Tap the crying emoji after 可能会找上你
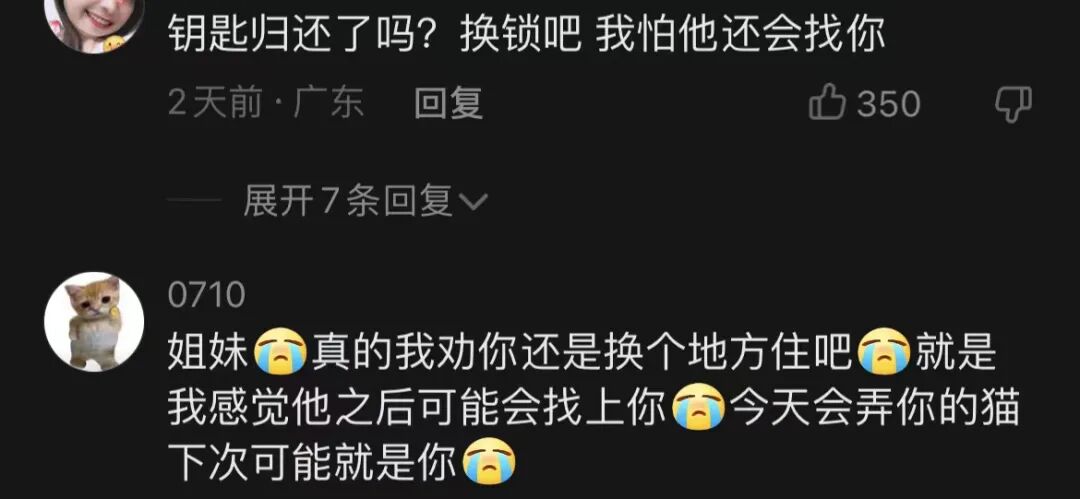The image size is (1080, 499). pyautogui.click(x=698, y=409)
